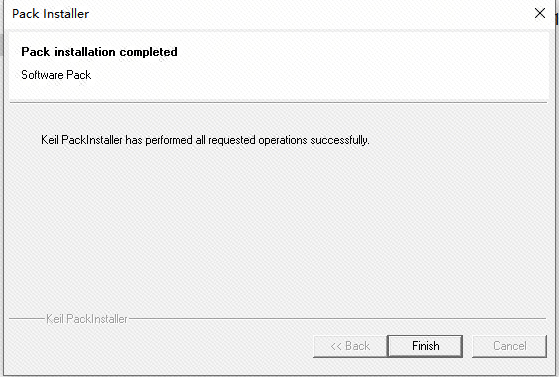Click the word 'Pack' in the subtitle
559x377 pixels.
pyautogui.click(x=79, y=75)
